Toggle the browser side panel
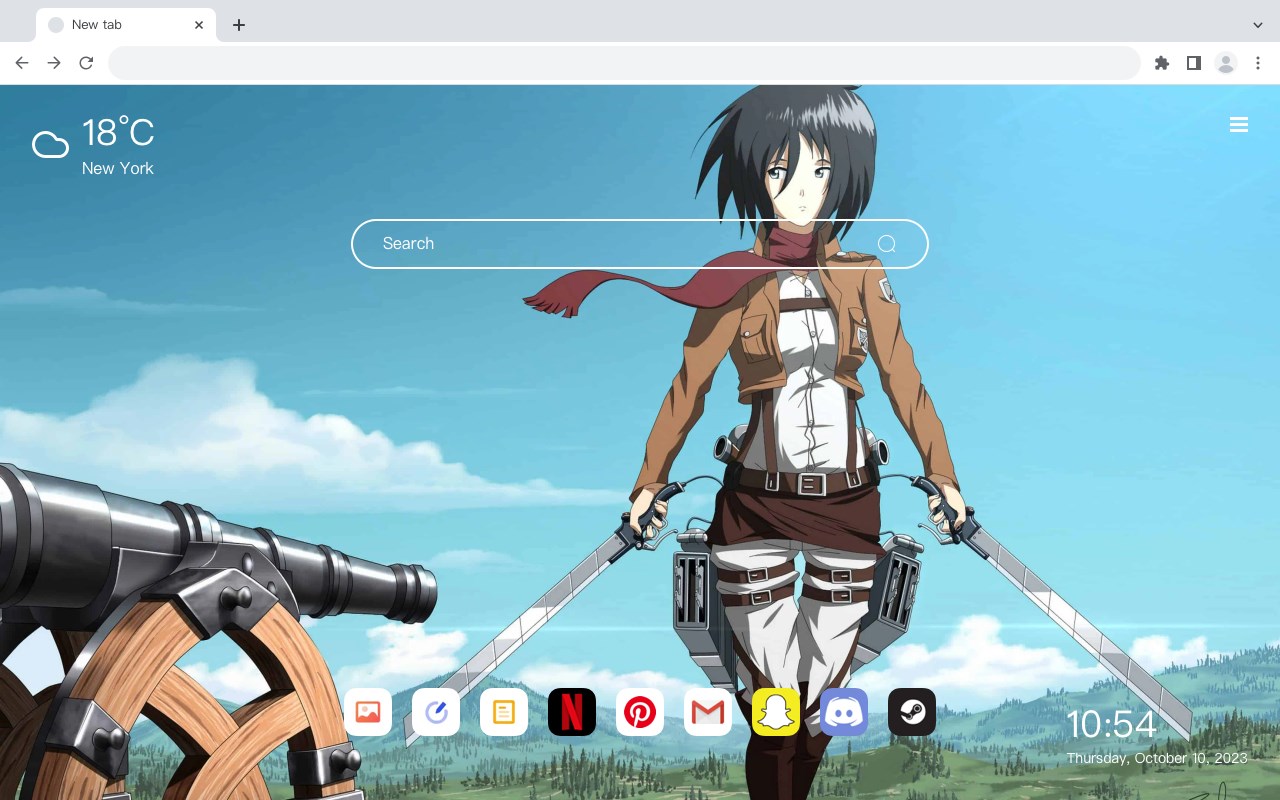This screenshot has height=800, width=1280. click(1194, 63)
